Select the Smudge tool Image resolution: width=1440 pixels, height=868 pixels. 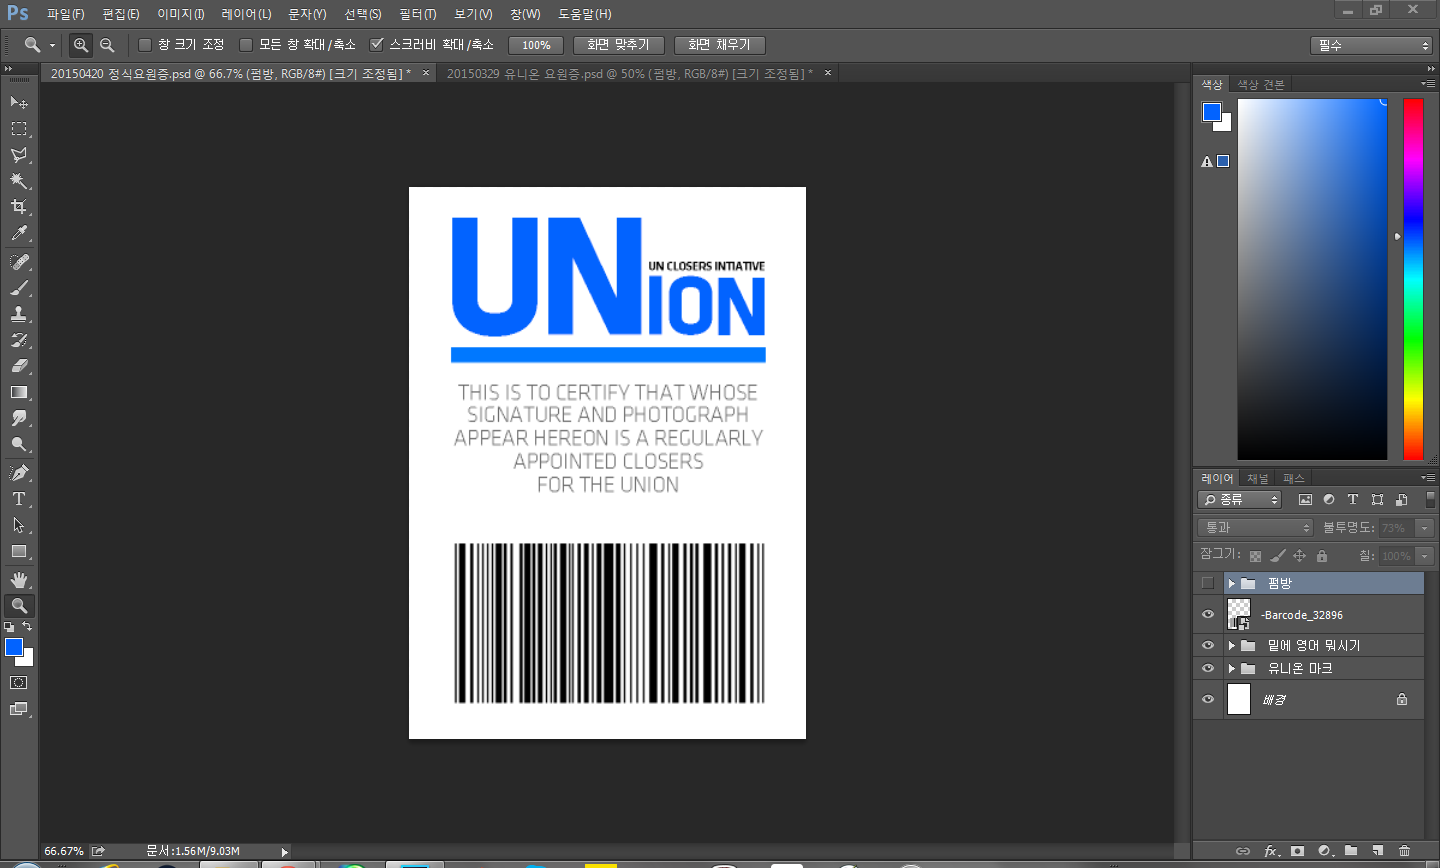[19, 418]
